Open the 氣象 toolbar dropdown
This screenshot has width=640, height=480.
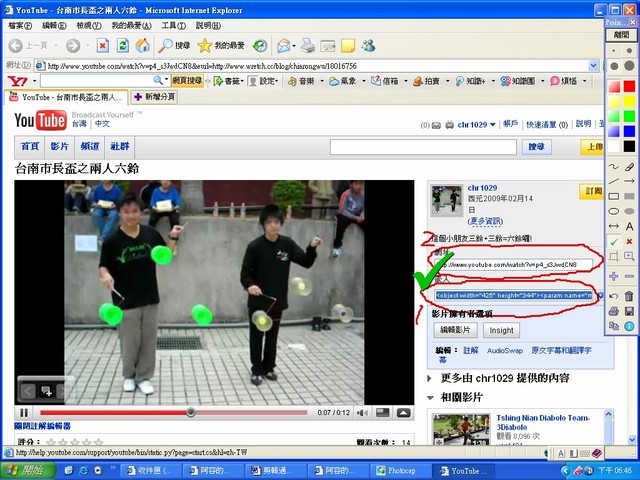tap(364, 81)
